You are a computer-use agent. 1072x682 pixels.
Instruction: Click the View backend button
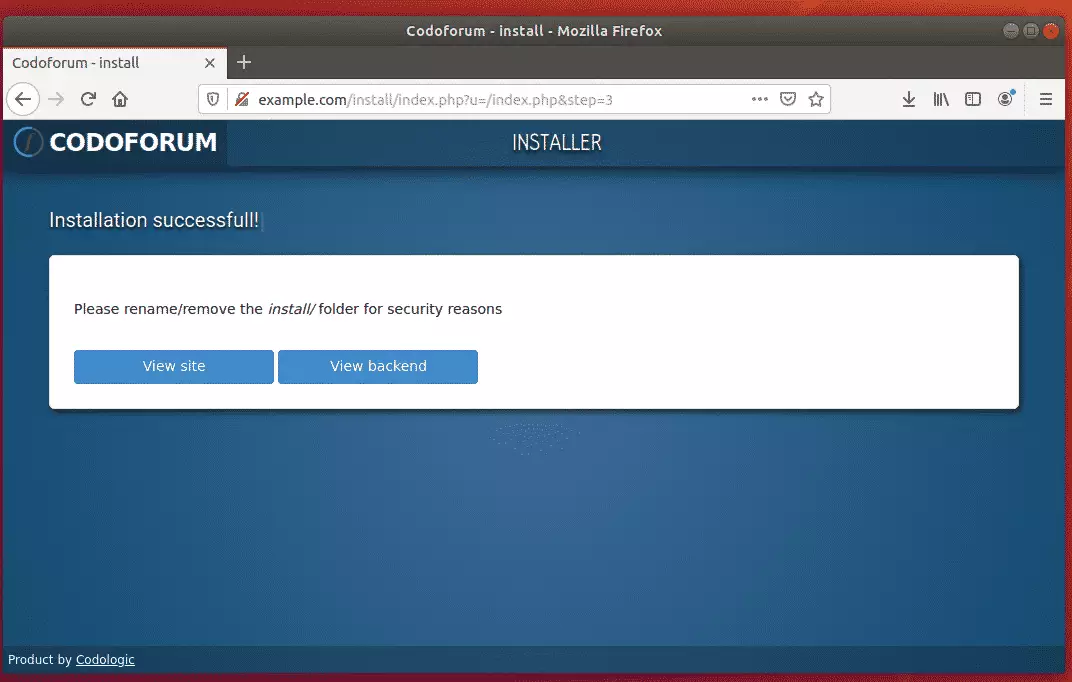378,367
